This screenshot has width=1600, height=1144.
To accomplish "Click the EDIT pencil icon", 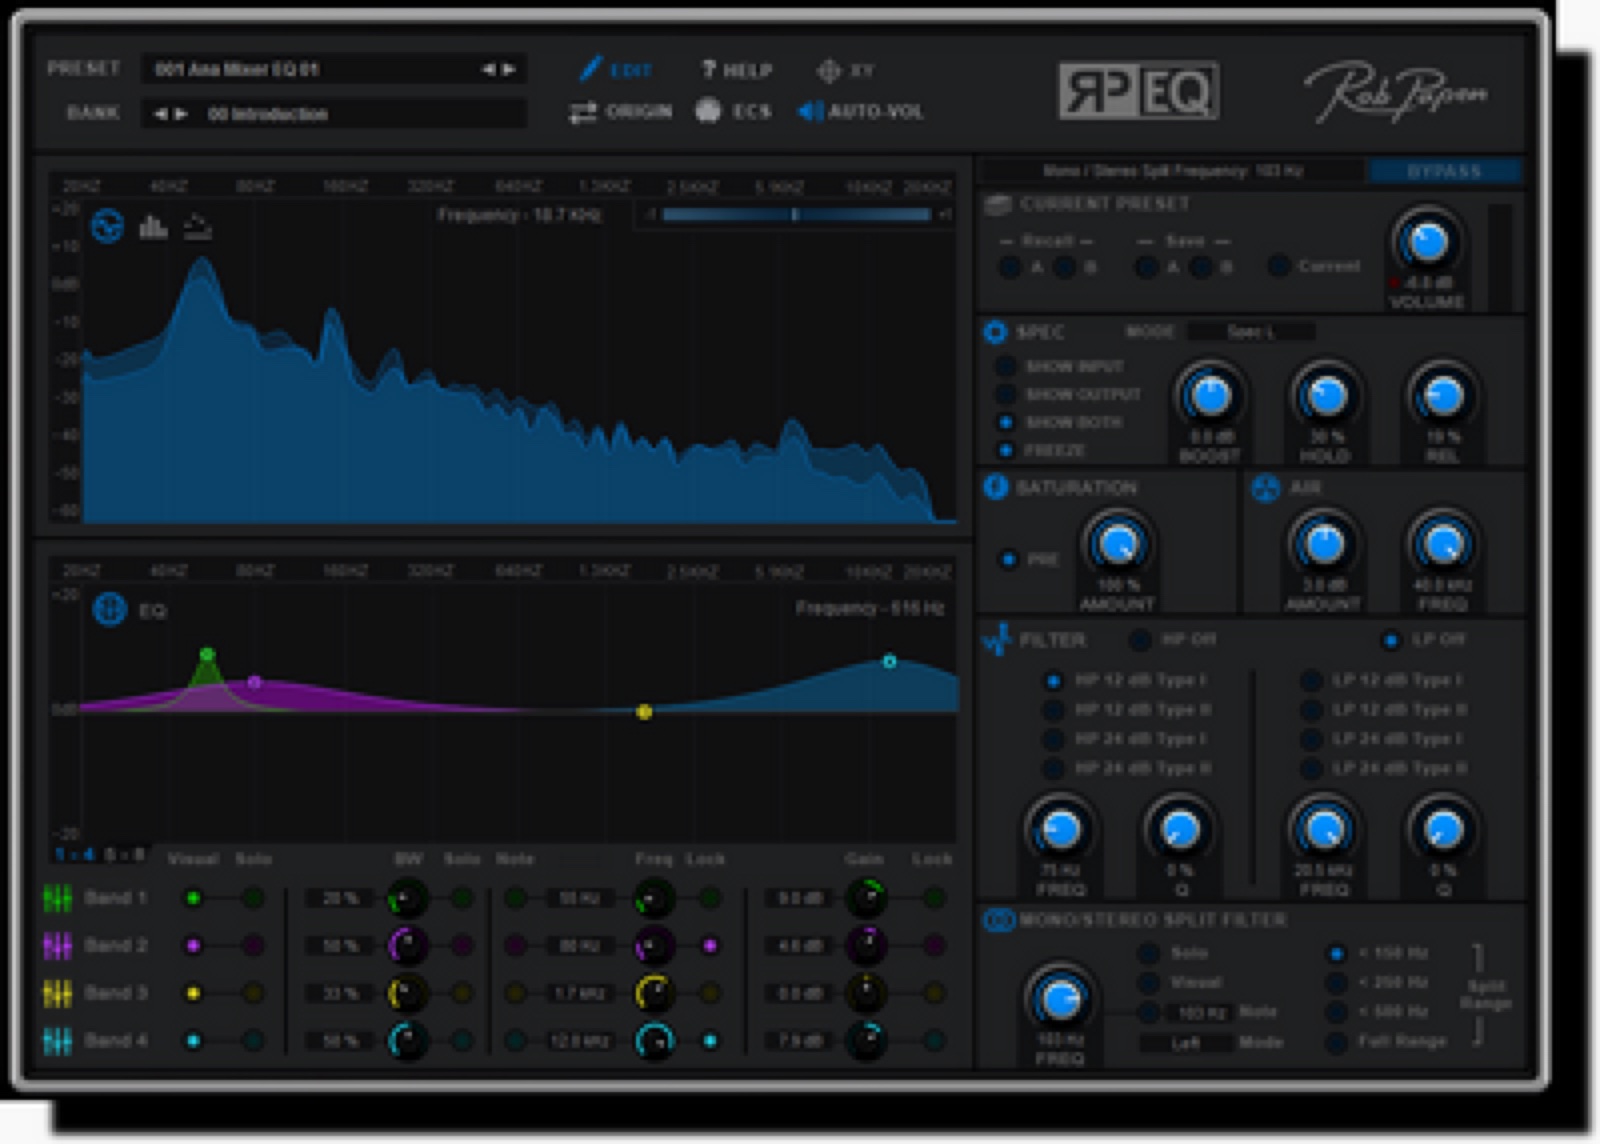I will tap(591, 69).
